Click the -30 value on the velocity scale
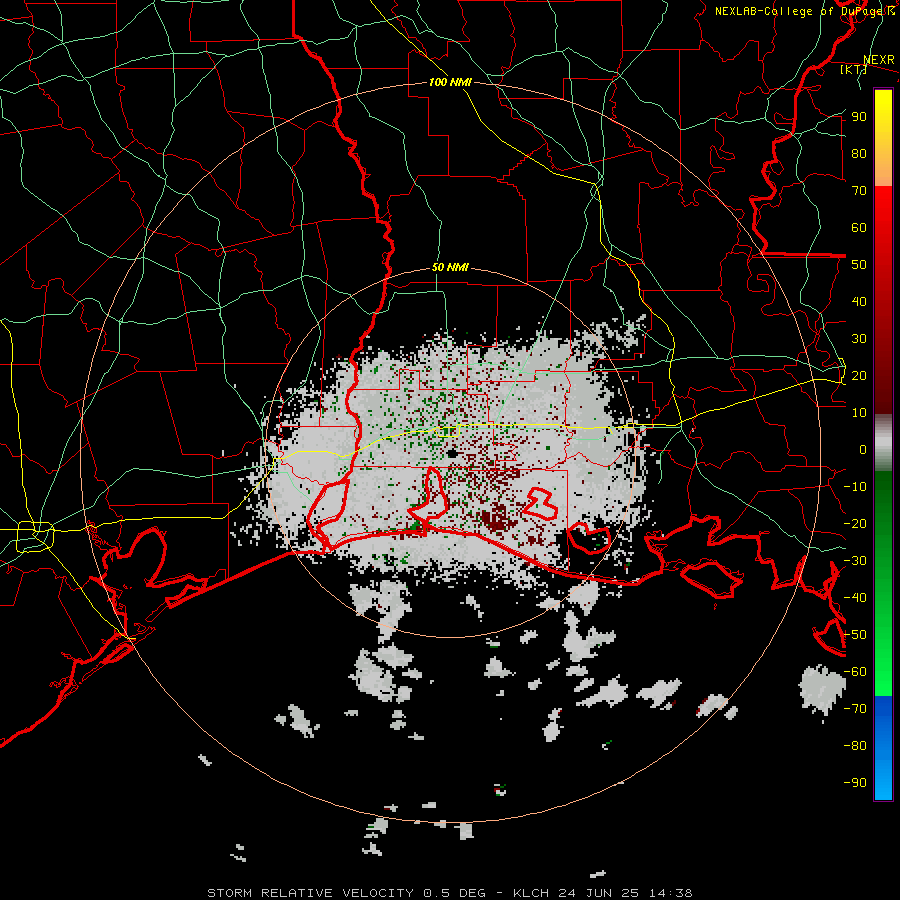 coord(855,561)
